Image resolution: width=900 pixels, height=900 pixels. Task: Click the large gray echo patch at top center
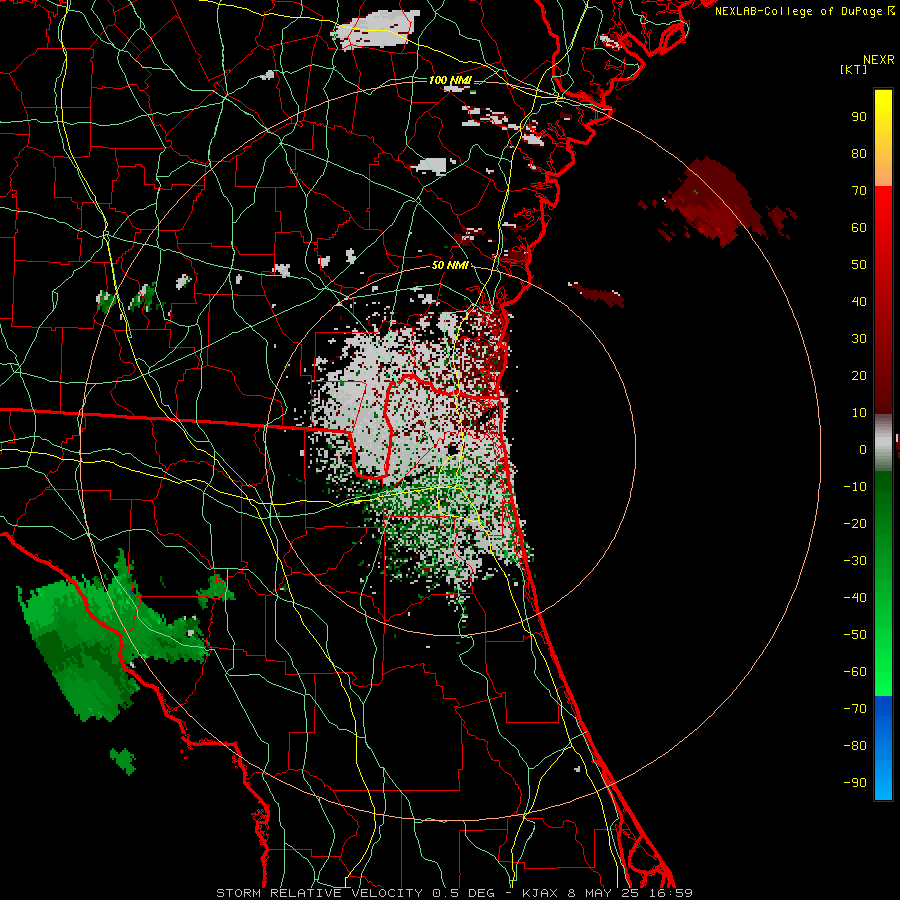pos(377,29)
